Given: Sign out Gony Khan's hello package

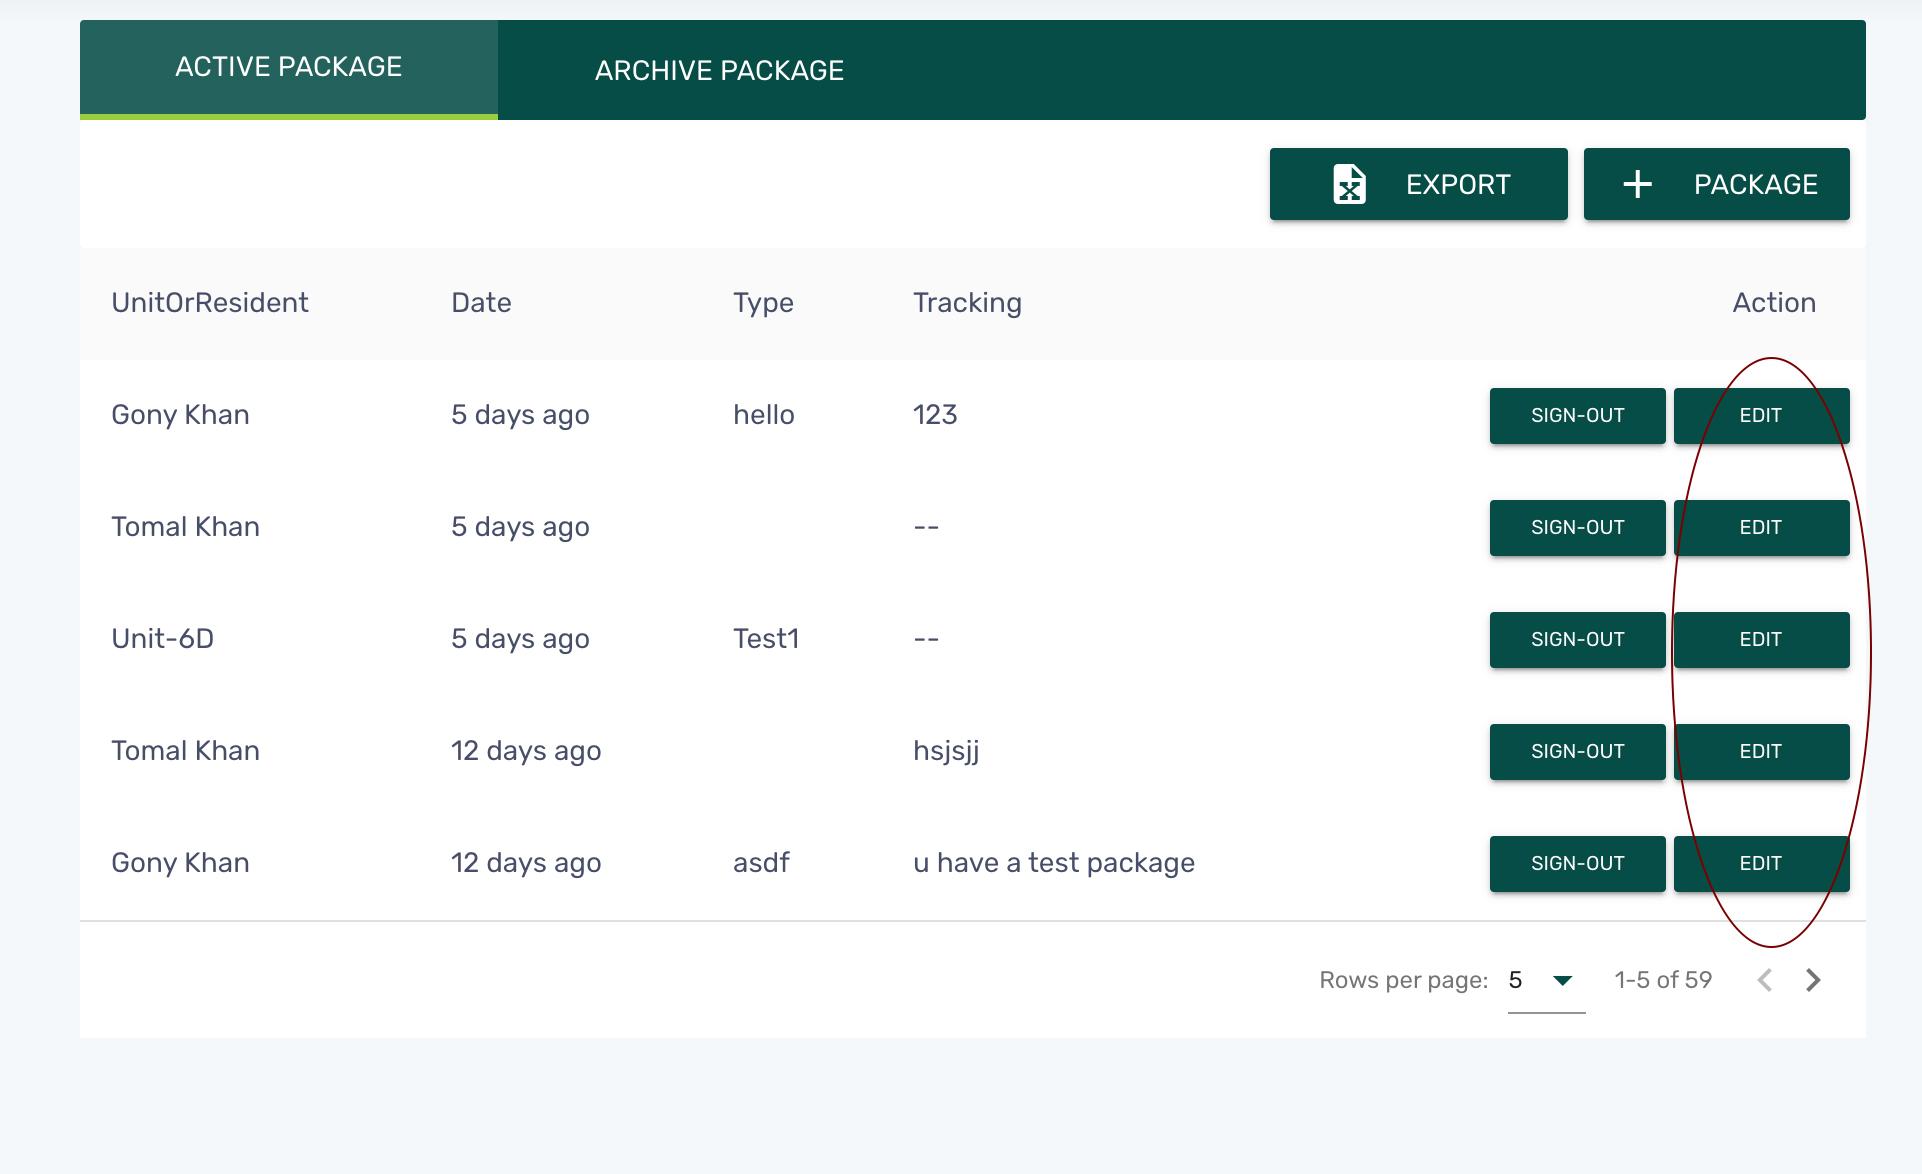Looking at the screenshot, I should (1577, 415).
